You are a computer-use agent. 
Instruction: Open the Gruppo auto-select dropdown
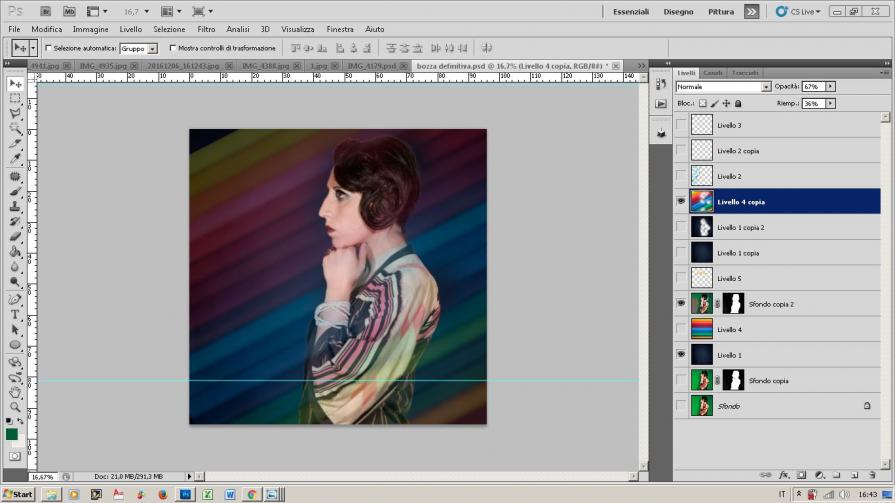pyautogui.click(x=152, y=48)
